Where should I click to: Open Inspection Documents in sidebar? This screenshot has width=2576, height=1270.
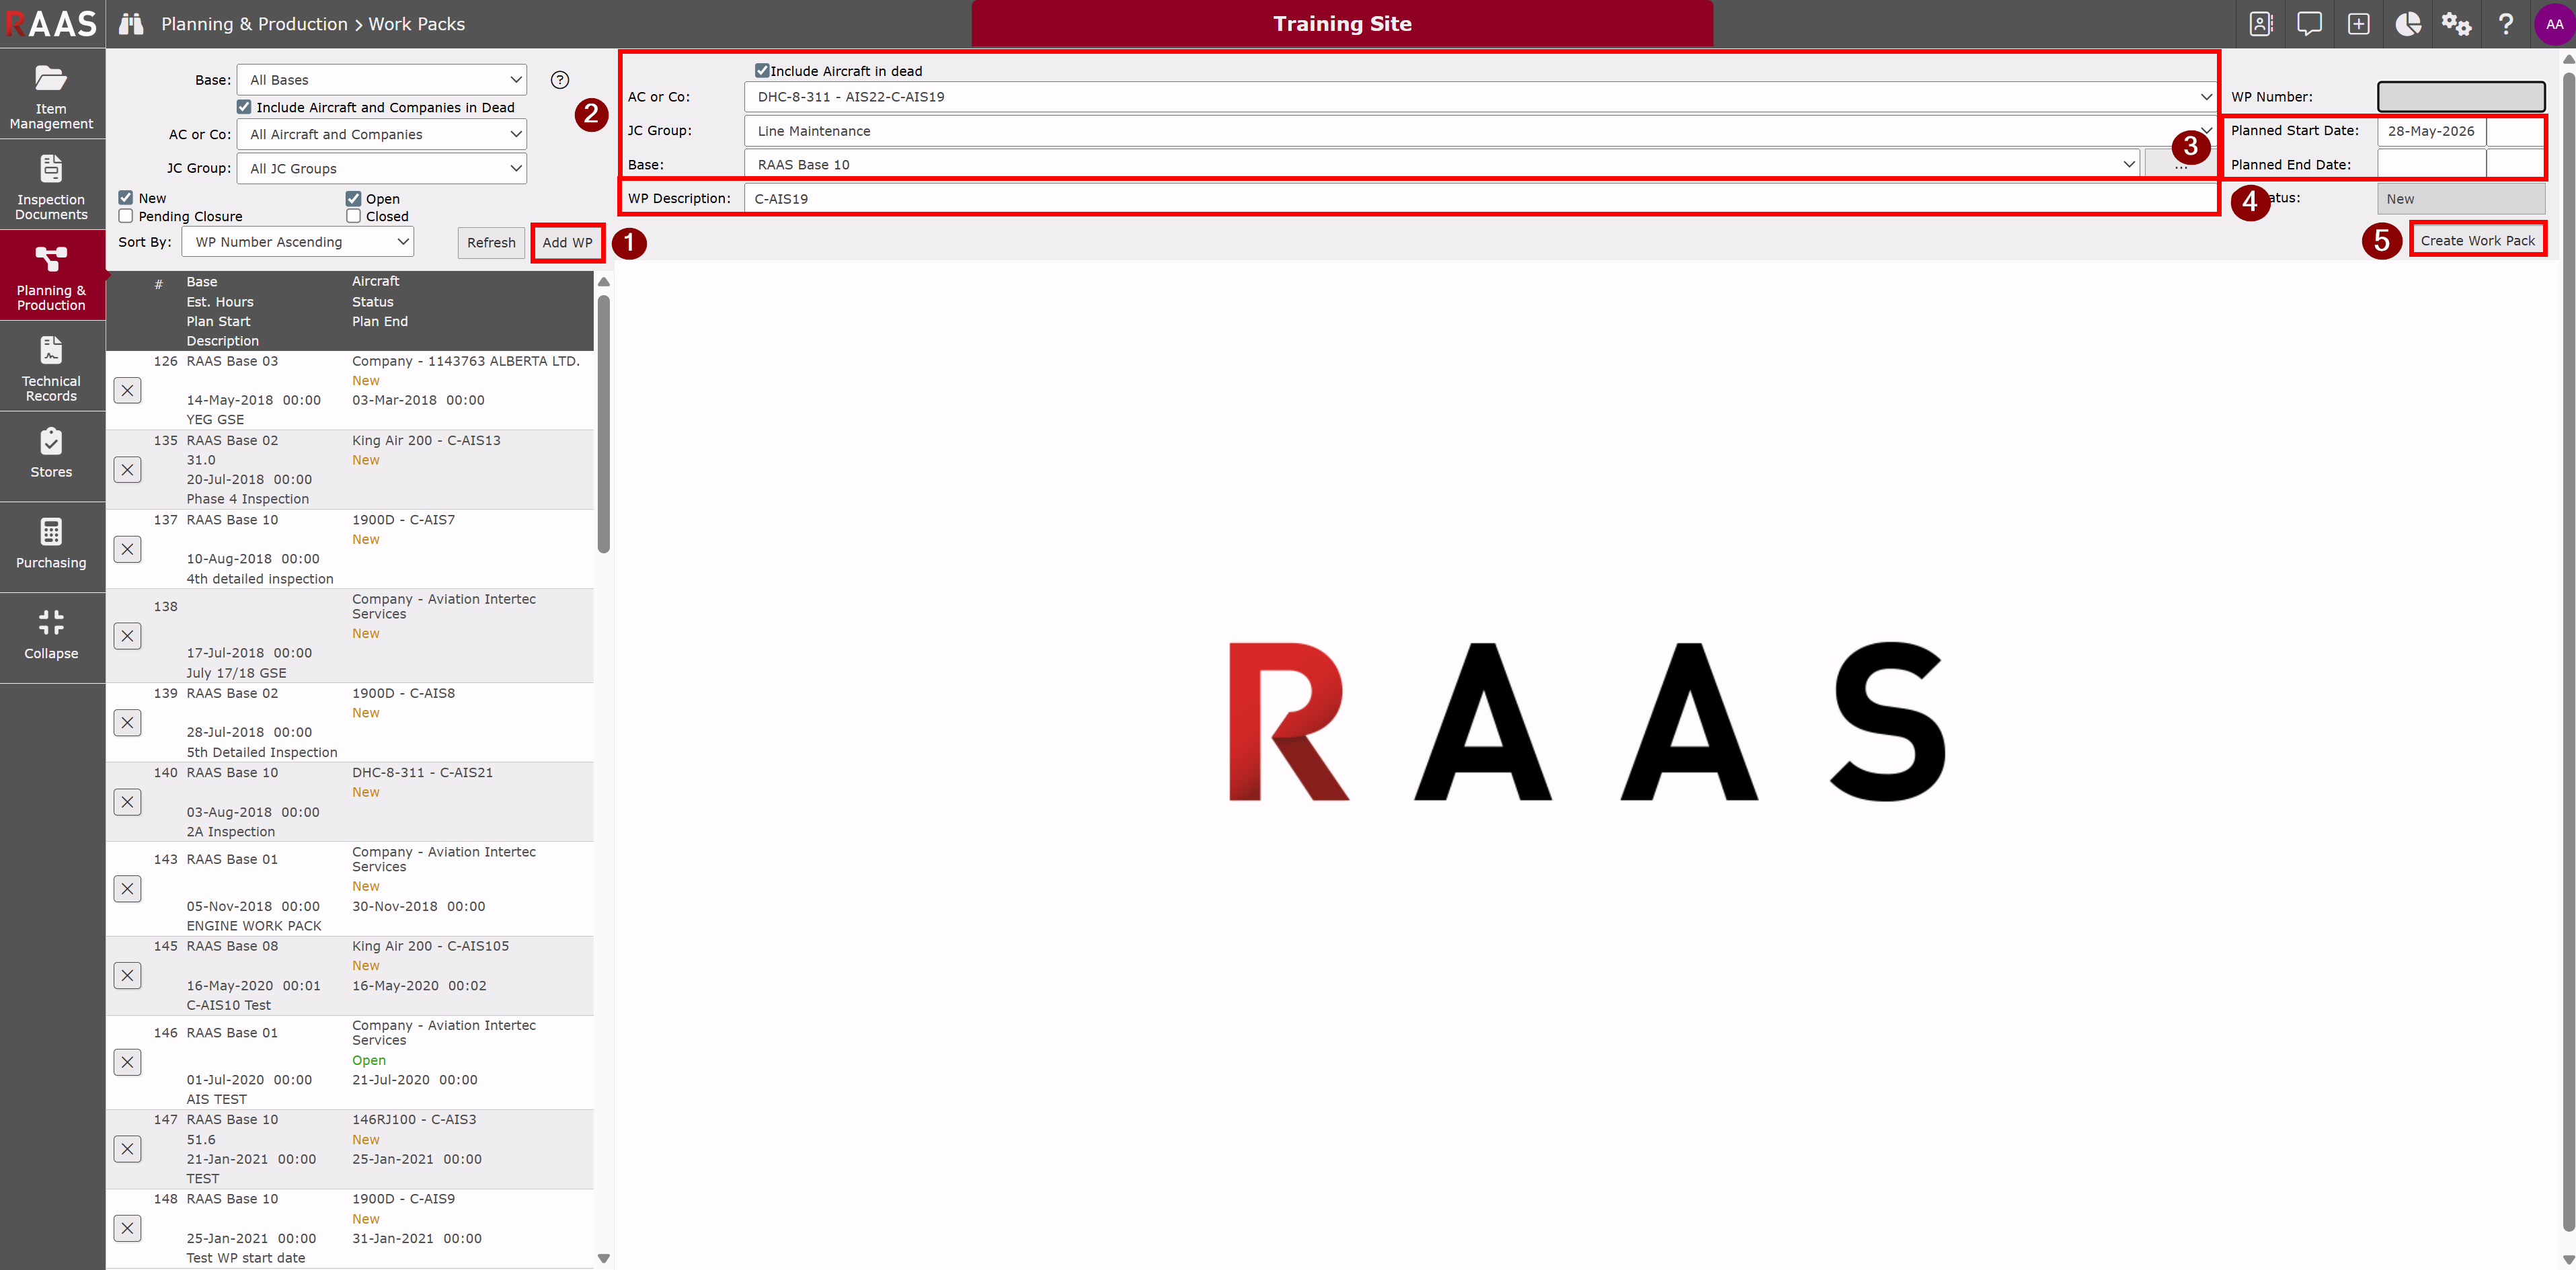pyautogui.click(x=52, y=186)
